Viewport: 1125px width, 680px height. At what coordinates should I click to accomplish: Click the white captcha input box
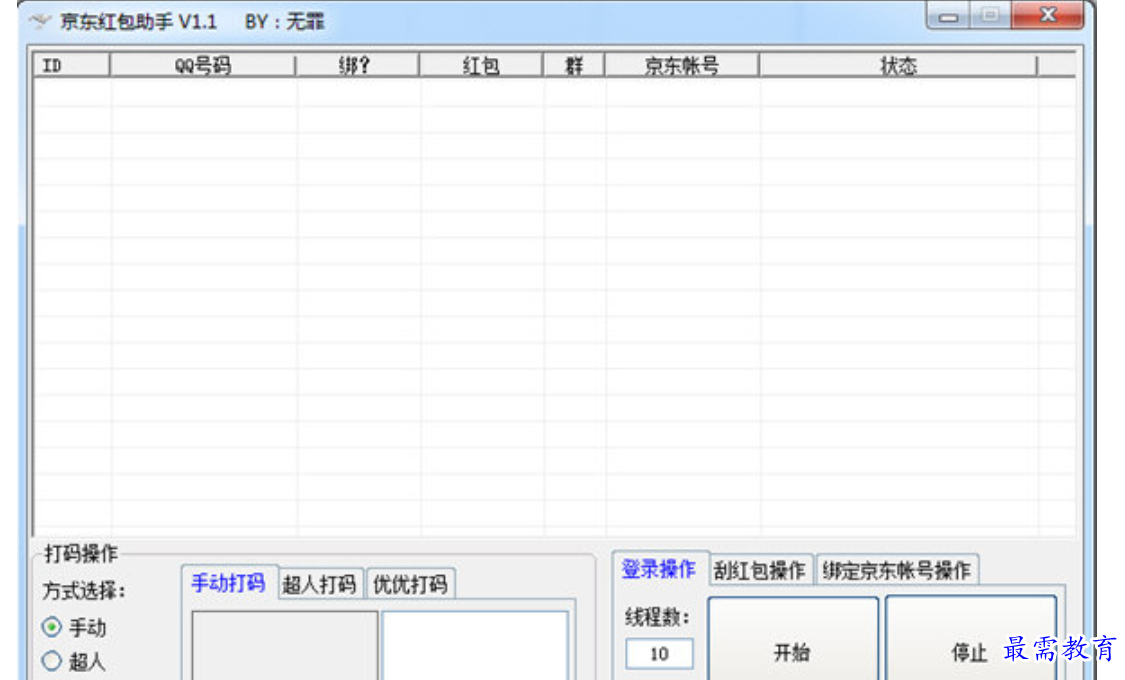[x=475, y=645]
